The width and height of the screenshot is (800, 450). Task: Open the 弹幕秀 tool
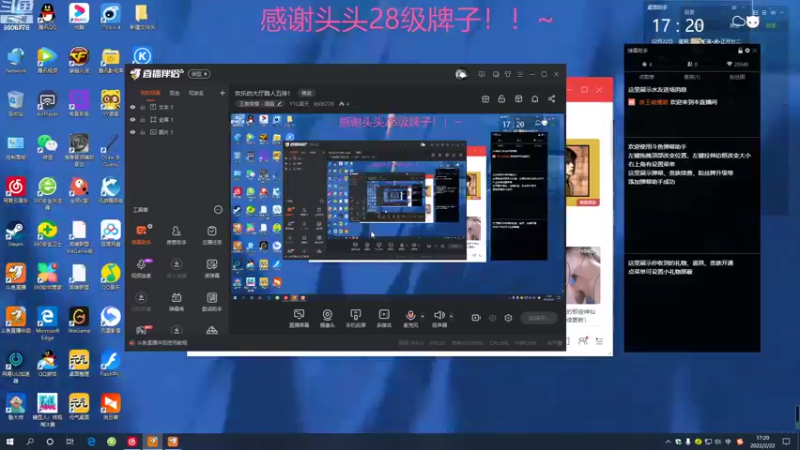click(176, 301)
